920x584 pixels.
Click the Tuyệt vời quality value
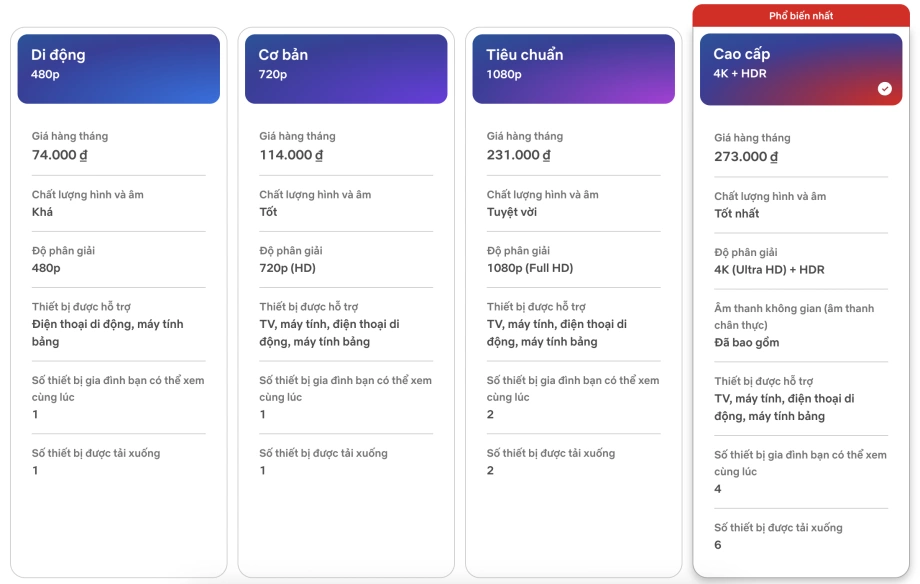(512, 212)
